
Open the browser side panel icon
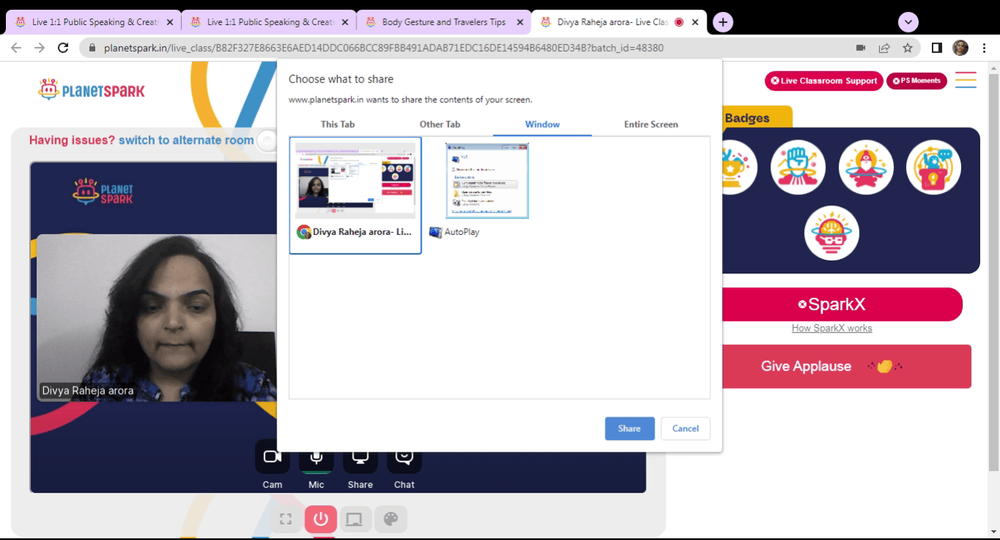pos(937,48)
